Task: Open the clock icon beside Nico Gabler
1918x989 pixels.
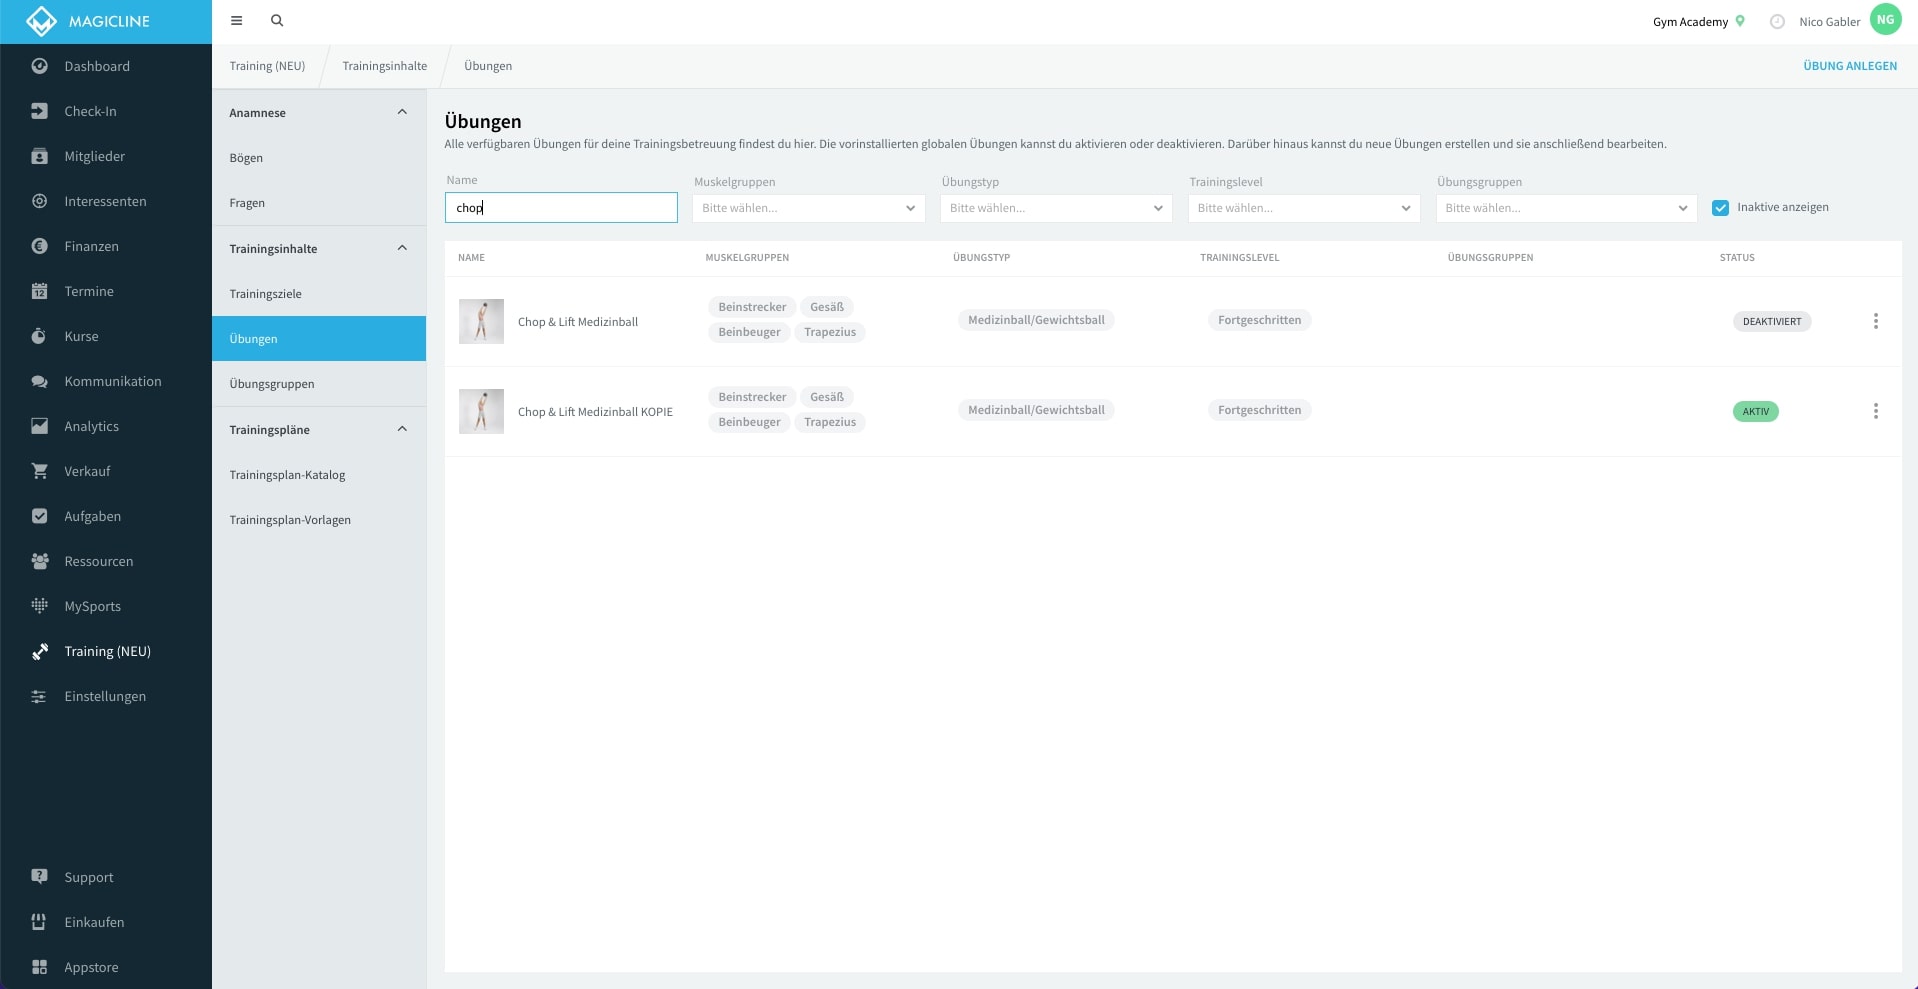Action: (1777, 22)
